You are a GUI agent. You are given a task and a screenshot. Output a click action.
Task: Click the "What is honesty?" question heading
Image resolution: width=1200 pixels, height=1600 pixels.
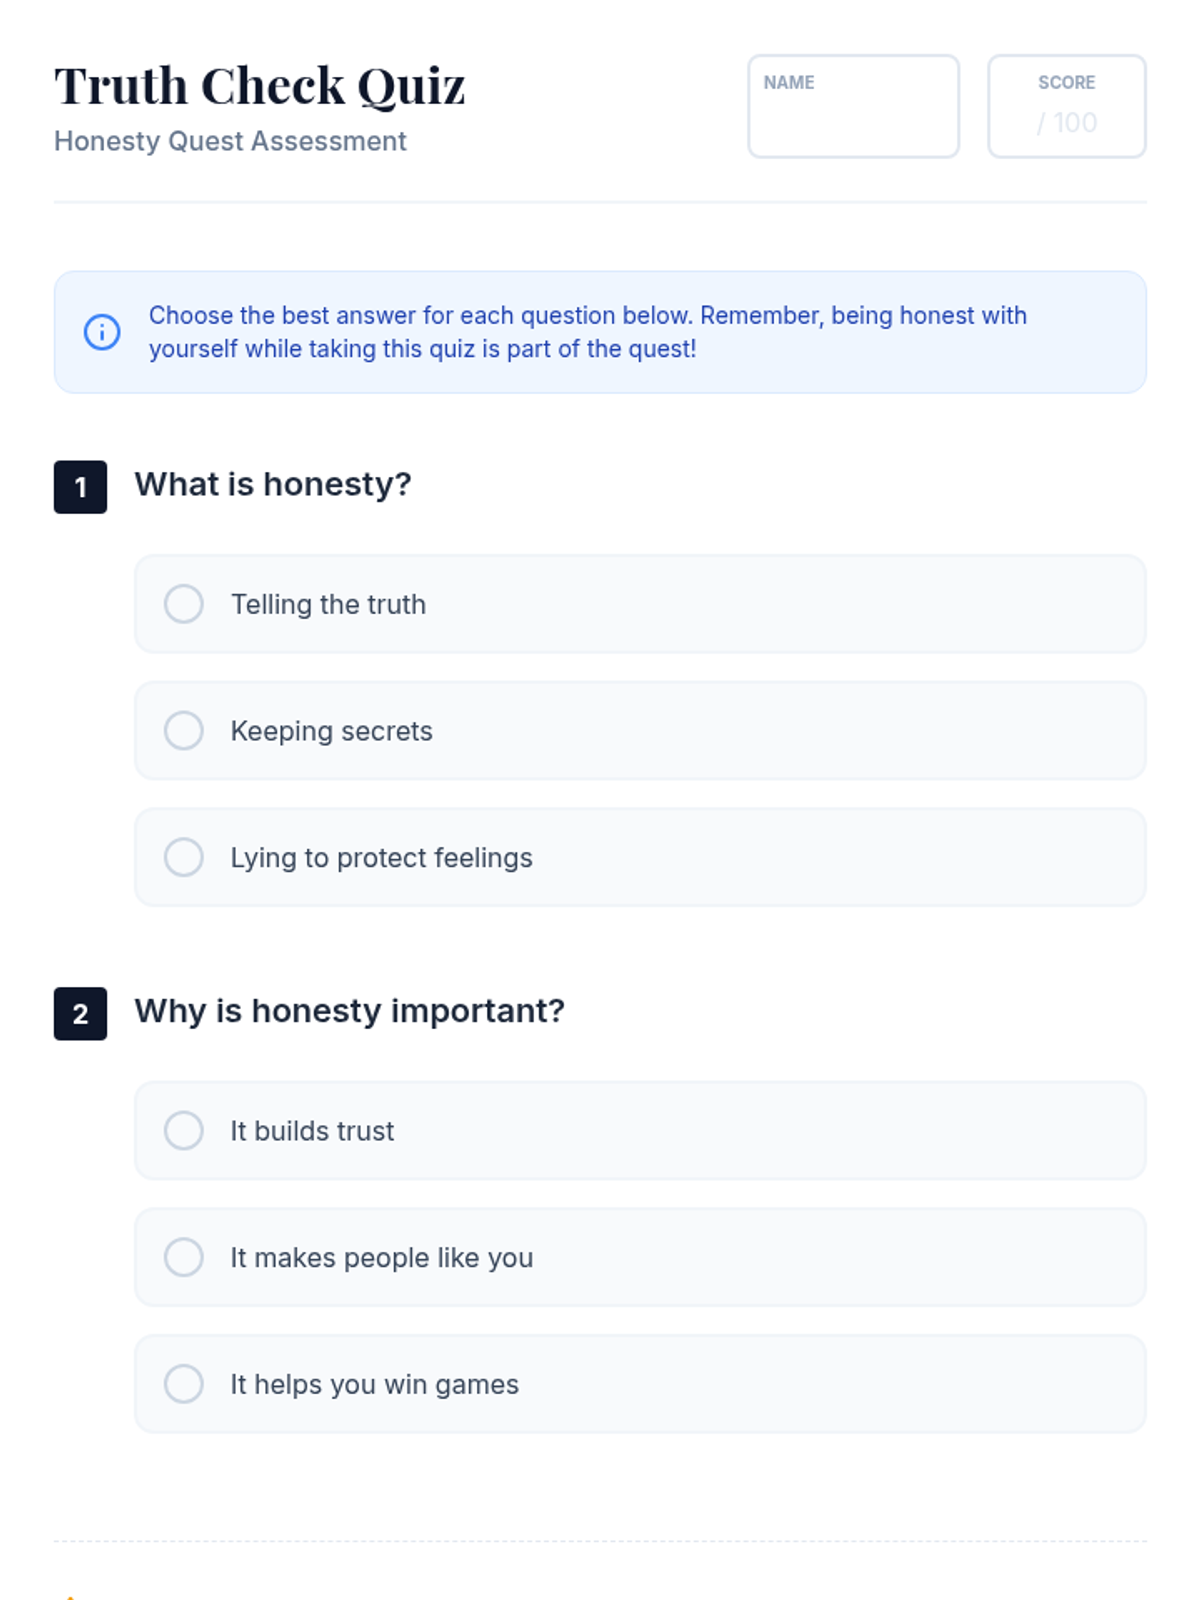pyautogui.click(x=273, y=484)
